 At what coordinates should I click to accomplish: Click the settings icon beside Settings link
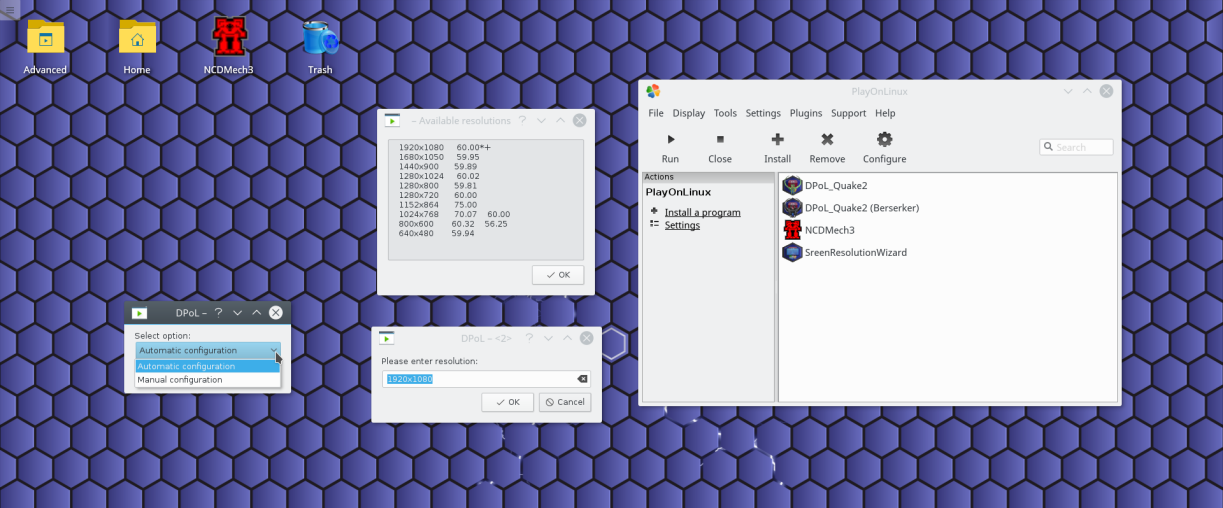(x=654, y=224)
